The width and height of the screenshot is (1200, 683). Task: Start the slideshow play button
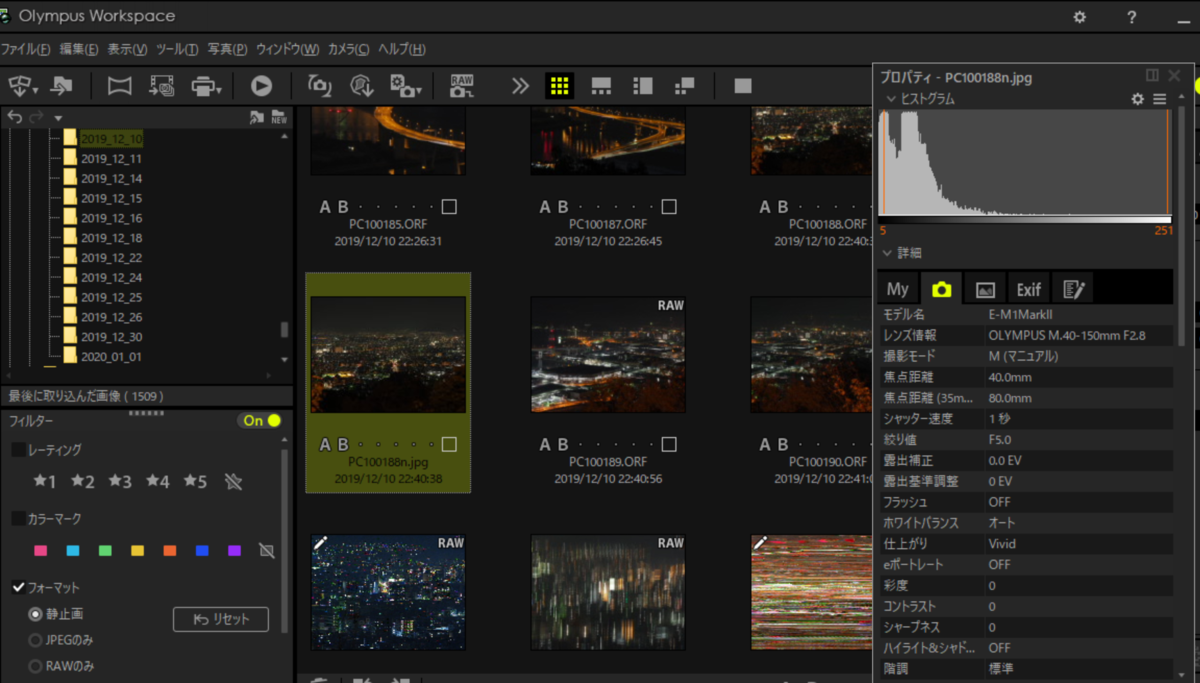point(261,86)
